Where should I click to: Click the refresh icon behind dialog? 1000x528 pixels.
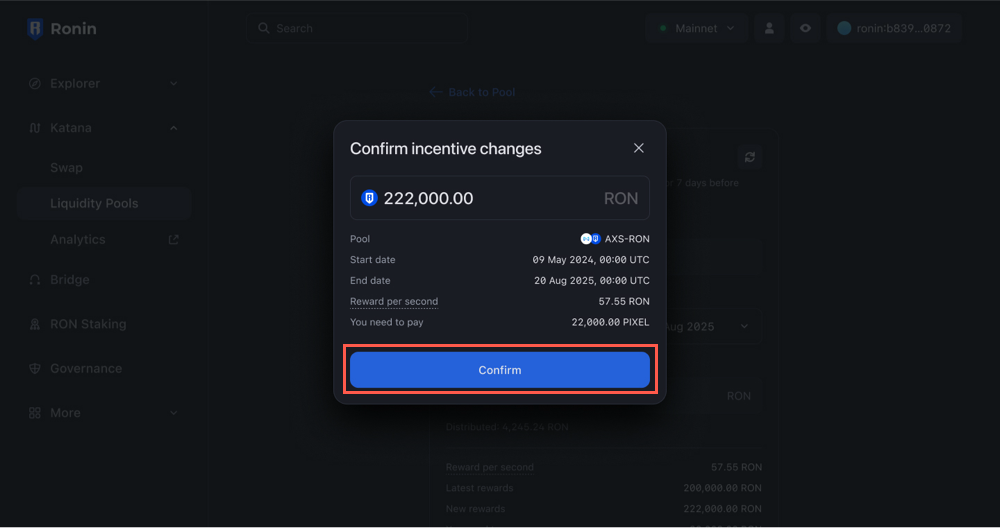click(750, 158)
